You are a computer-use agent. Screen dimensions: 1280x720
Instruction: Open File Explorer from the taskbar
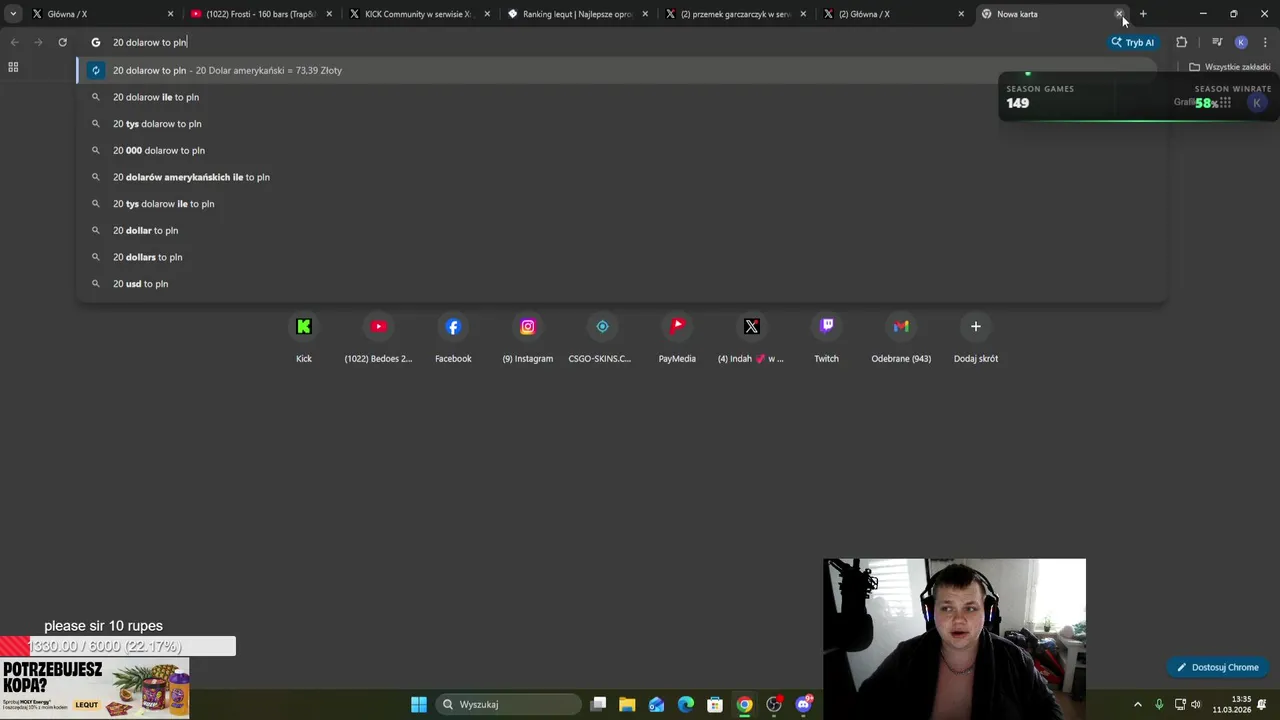pyautogui.click(x=627, y=704)
